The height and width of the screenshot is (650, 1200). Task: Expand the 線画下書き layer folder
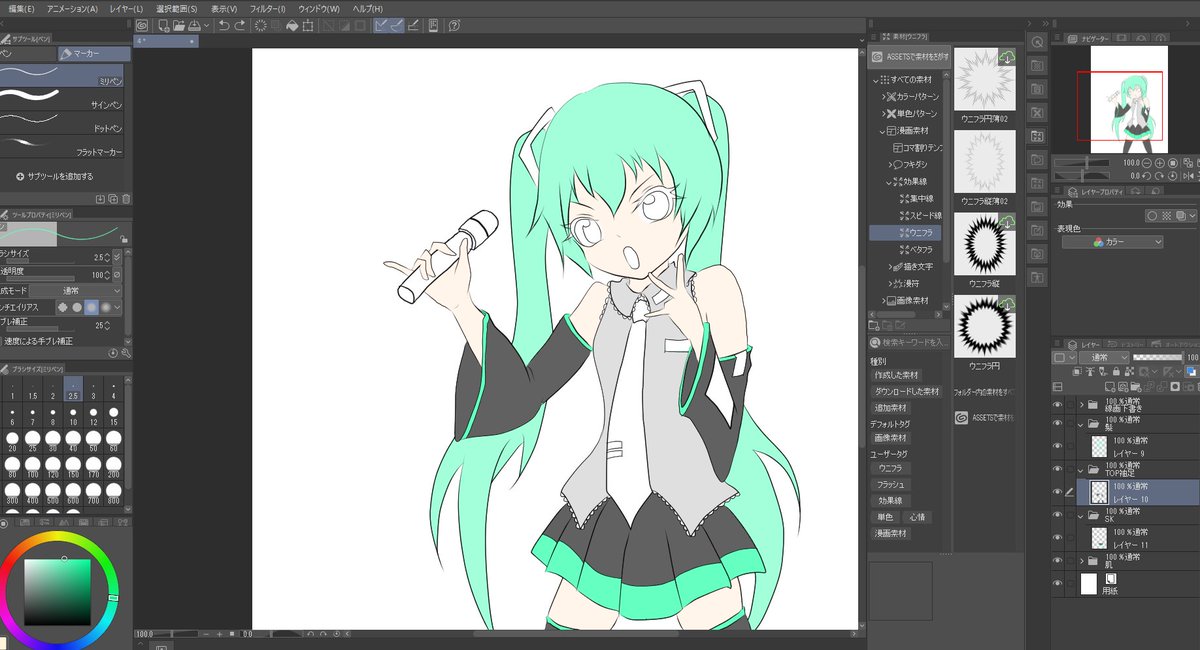(x=1083, y=404)
